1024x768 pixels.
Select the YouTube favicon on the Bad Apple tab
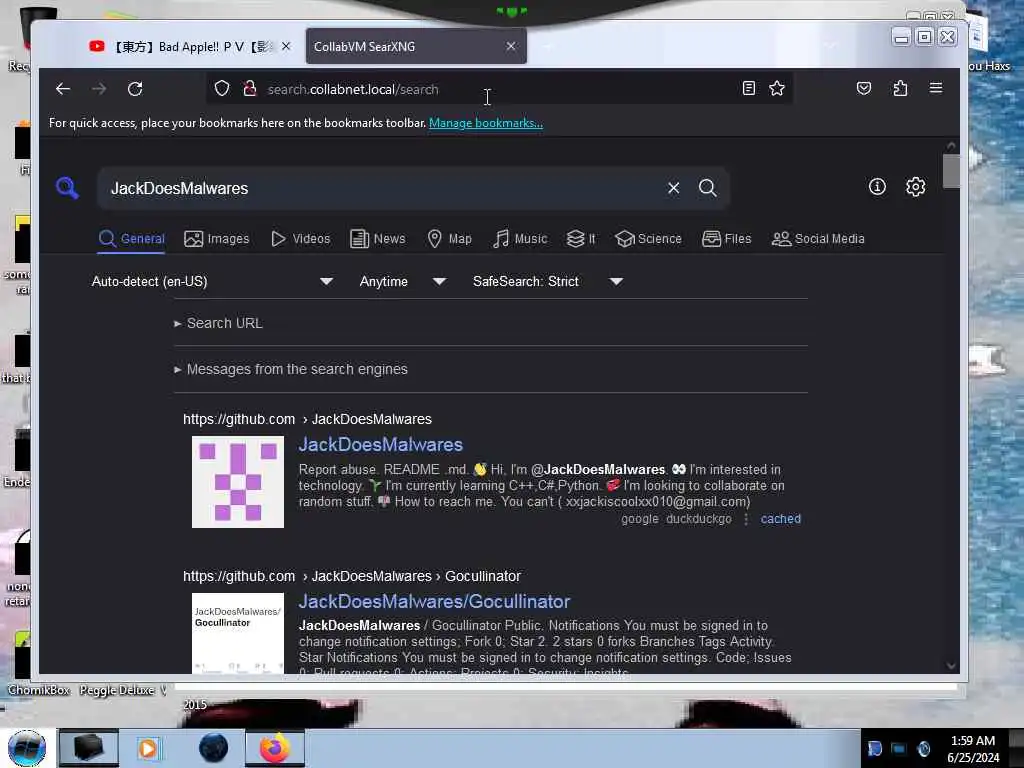click(x=97, y=46)
